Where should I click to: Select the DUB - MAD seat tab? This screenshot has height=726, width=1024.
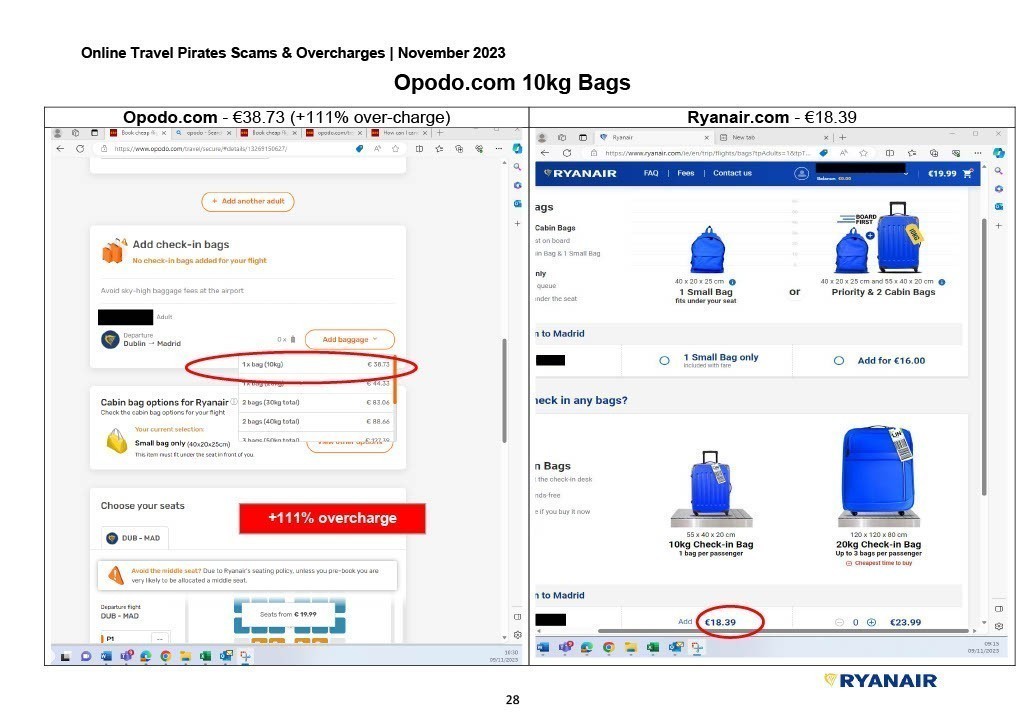pos(134,539)
